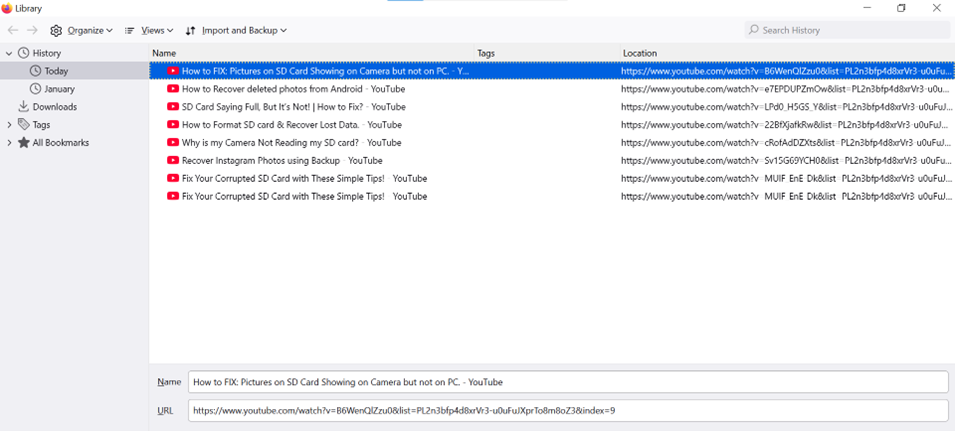The image size is (955, 431).
Task: Click URL containing cRofAdDZXts in Location column
Action: coord(785,143)
